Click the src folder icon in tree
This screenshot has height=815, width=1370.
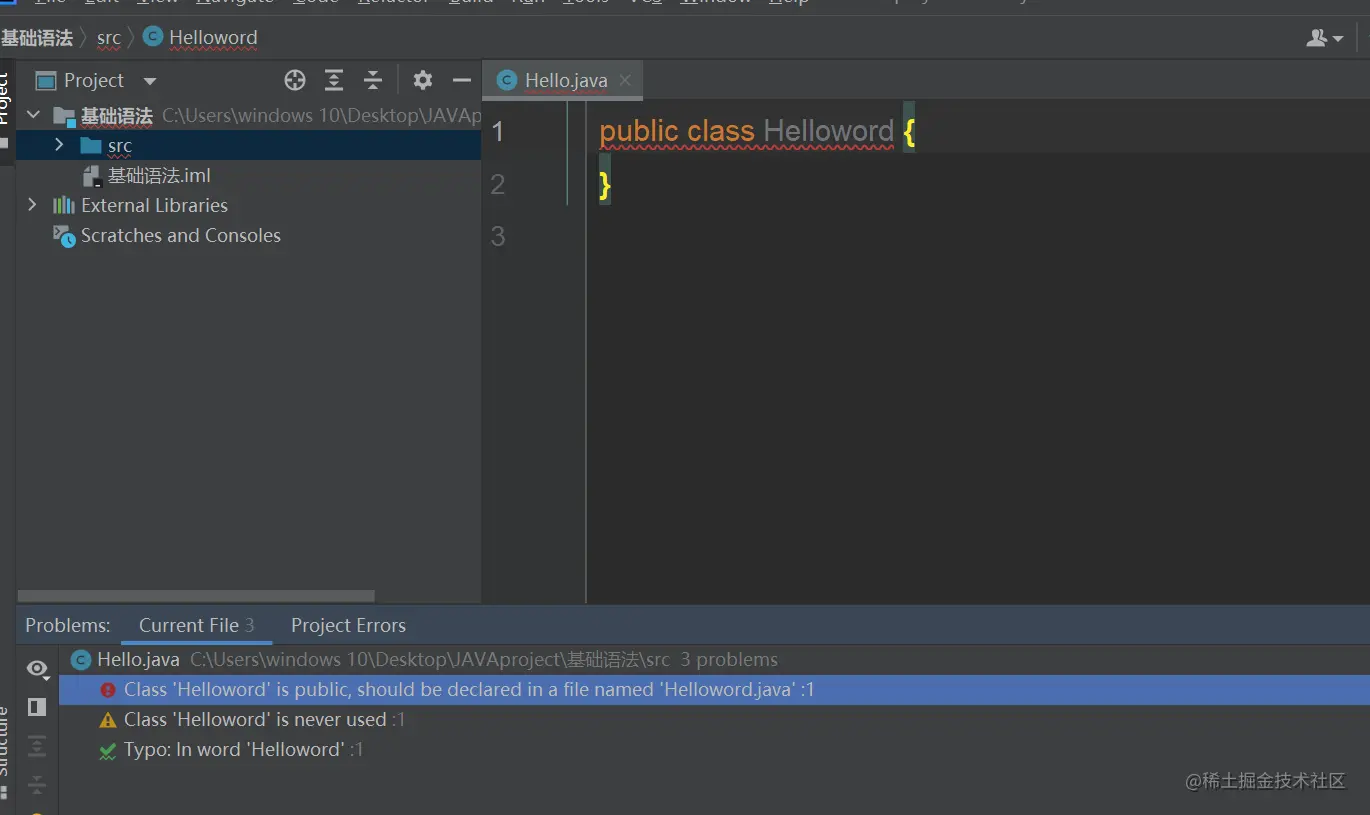pos(91,146)
